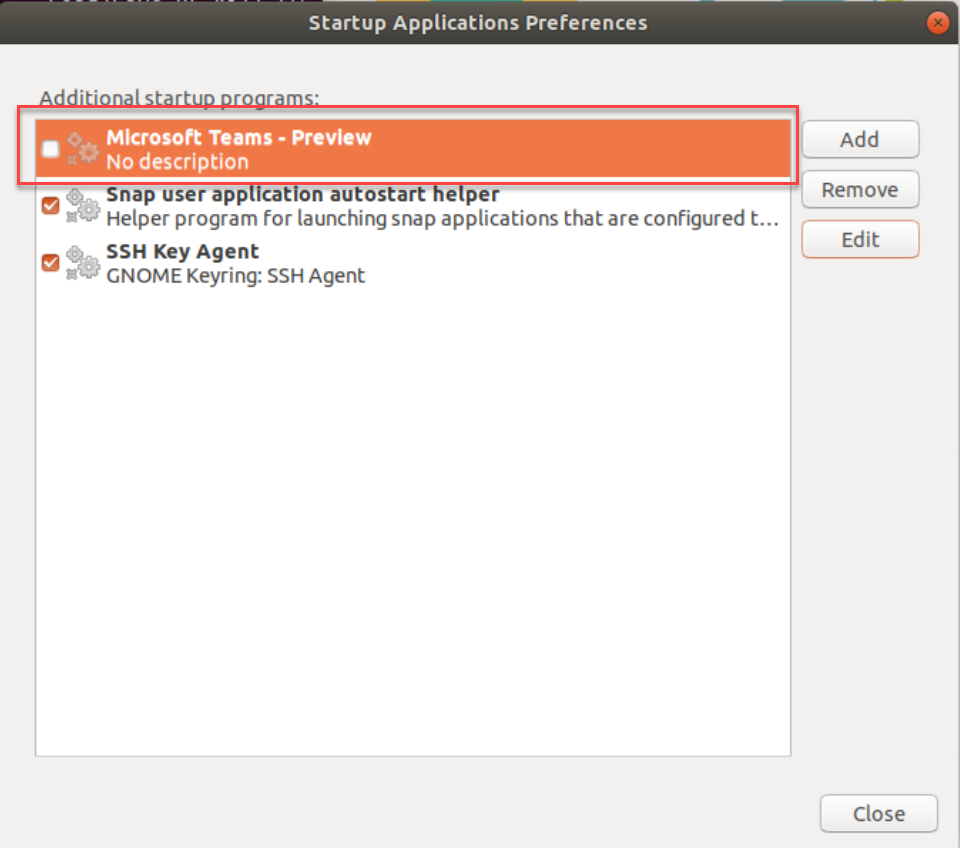Screen dimensions: 960x848
Task: Select the SSH Key Agent list entry
Action: pyautogui.click(x=400, y=261)
